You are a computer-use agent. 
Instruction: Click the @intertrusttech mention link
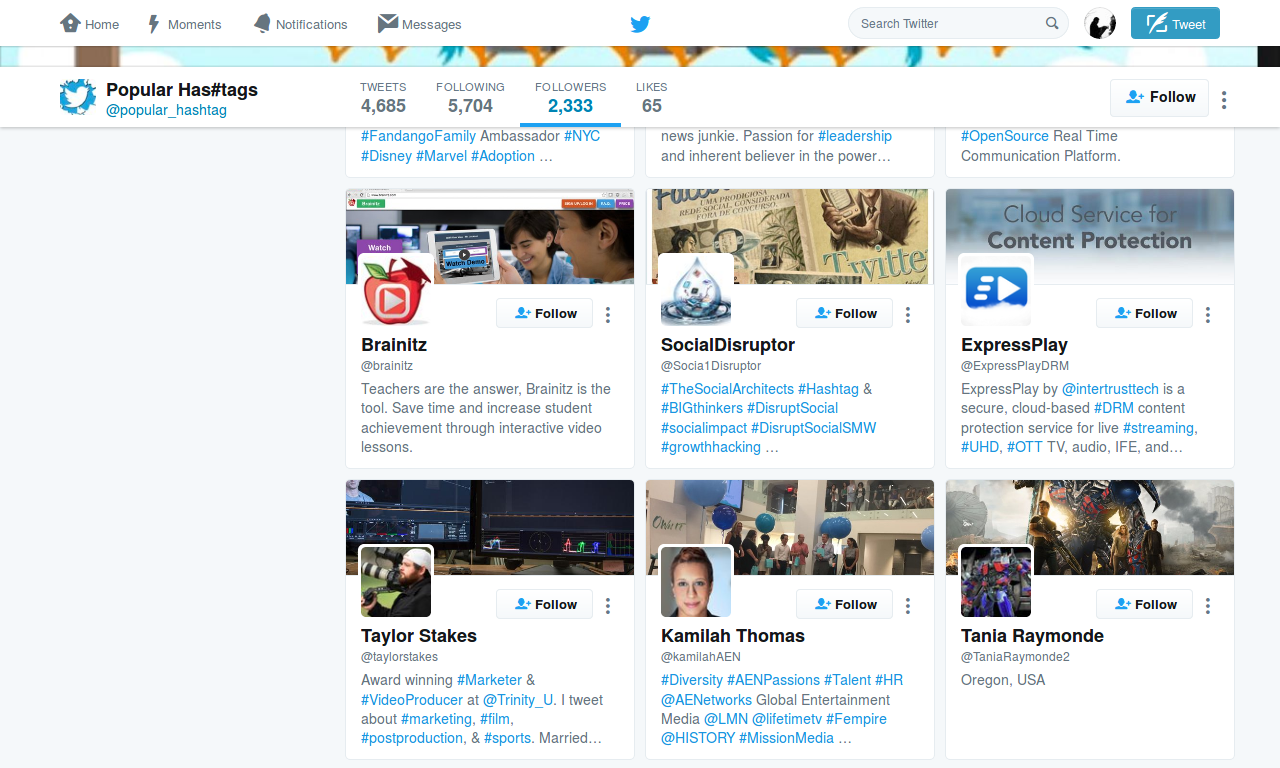click(x=1110, y=389)
